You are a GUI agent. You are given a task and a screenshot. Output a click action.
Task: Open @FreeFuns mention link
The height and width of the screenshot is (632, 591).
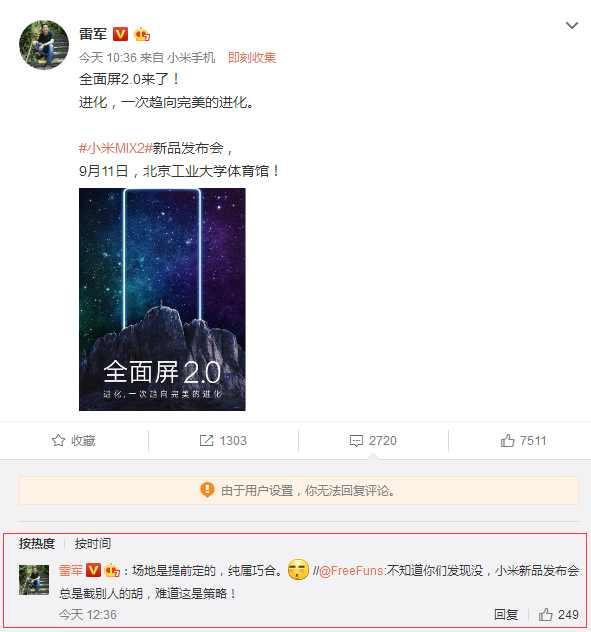click(351, 571)
